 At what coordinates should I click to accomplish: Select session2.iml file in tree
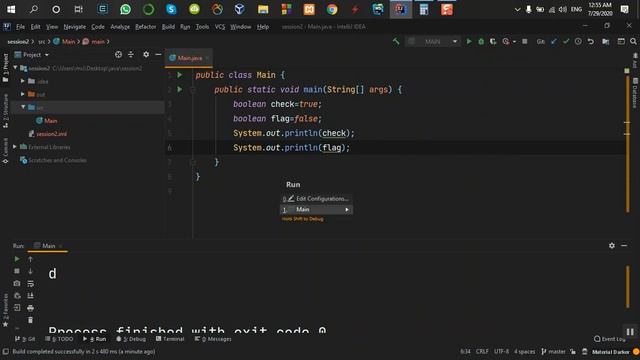[x=48, y=133]
